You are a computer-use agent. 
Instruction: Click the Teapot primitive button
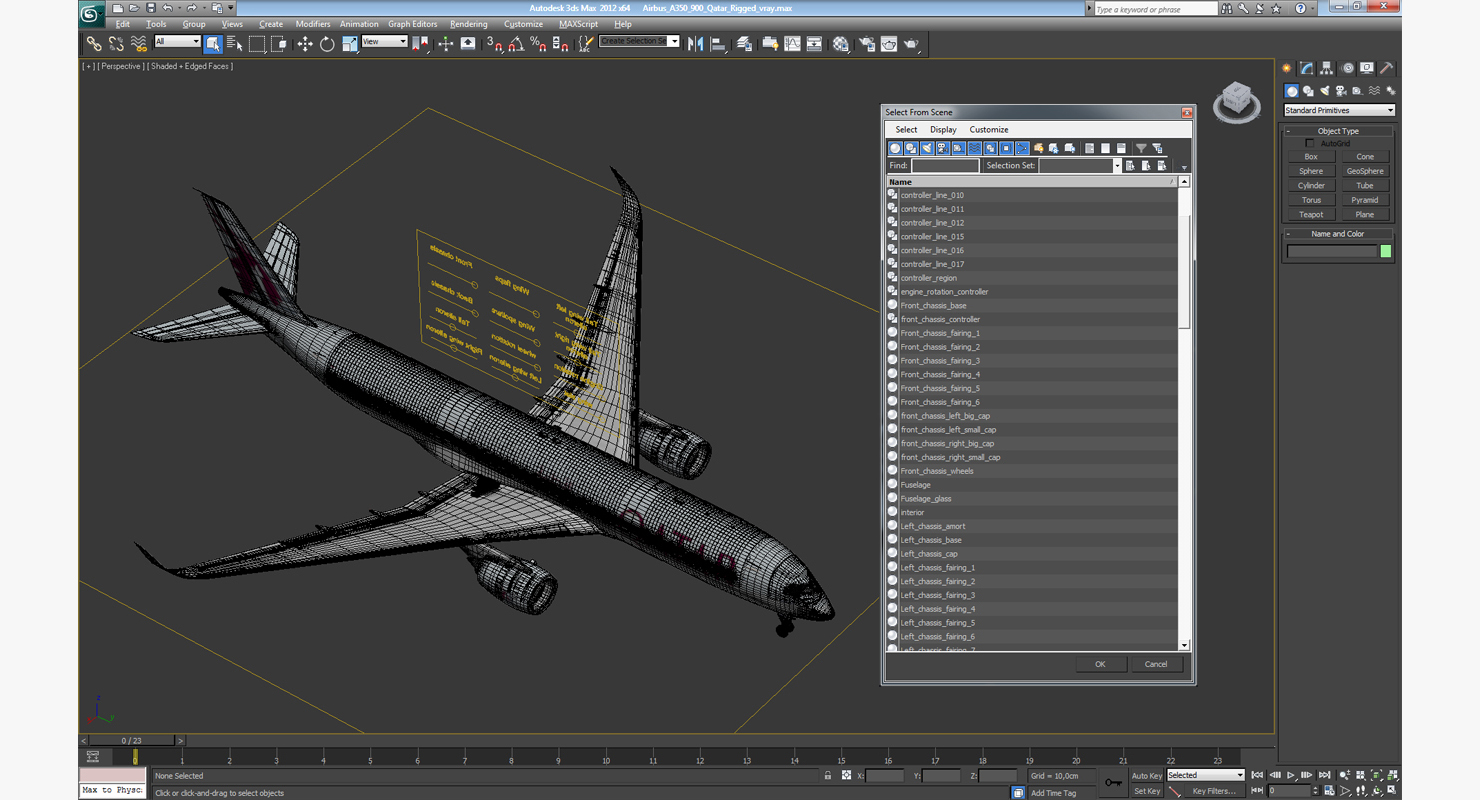tap(1311, 214)
